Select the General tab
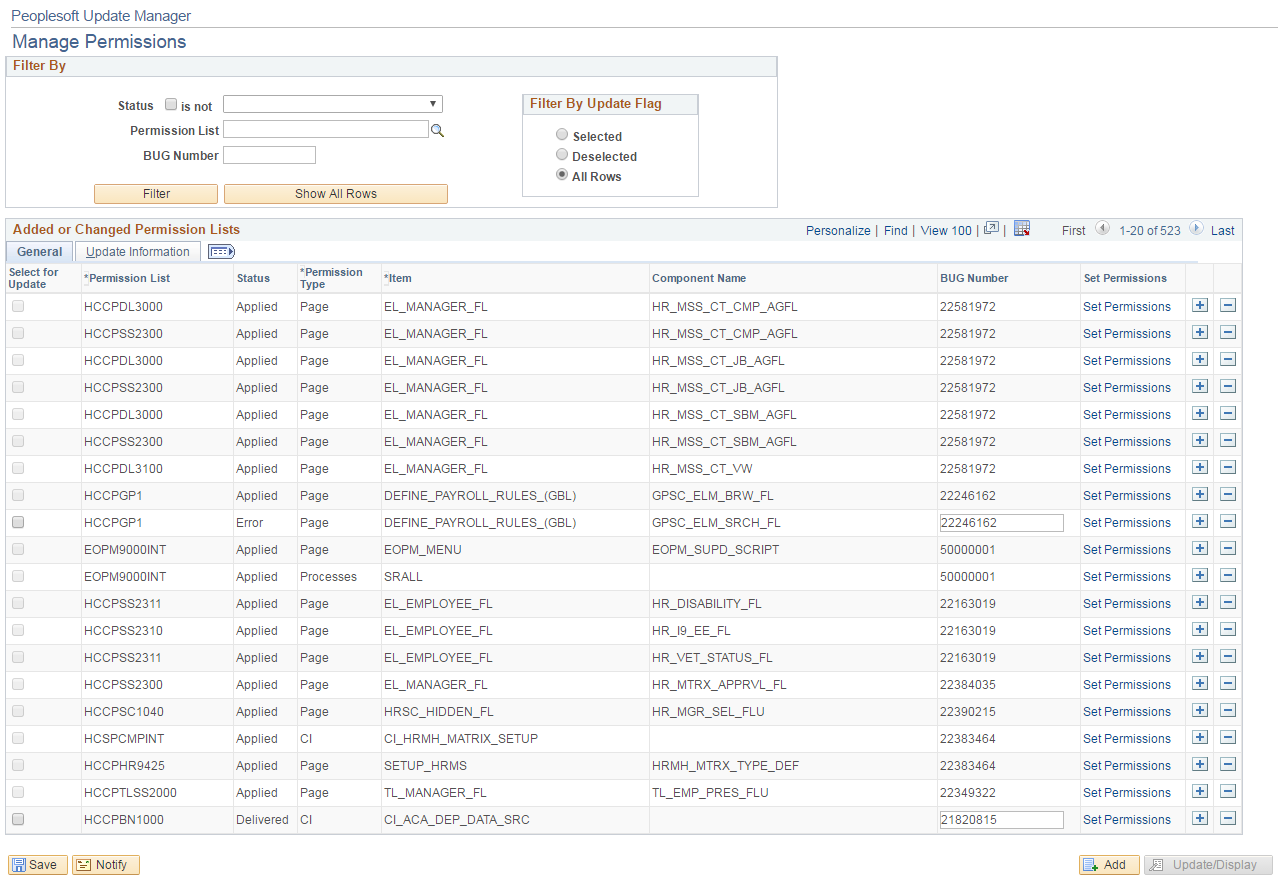This screenshot has width=1278, height=880. point(38,251)
